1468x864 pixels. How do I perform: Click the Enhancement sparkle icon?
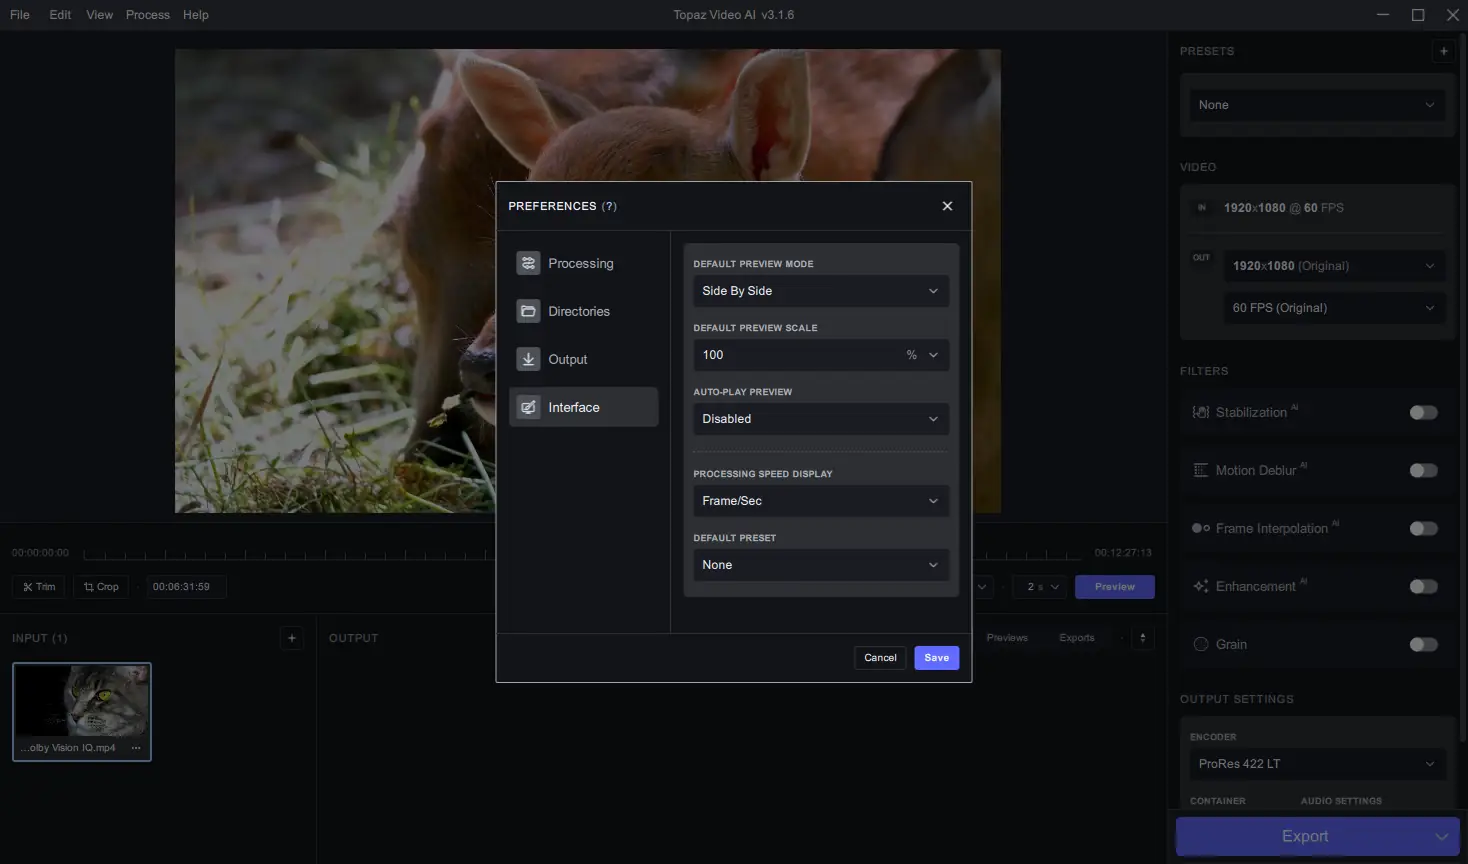pos(1201,586)
